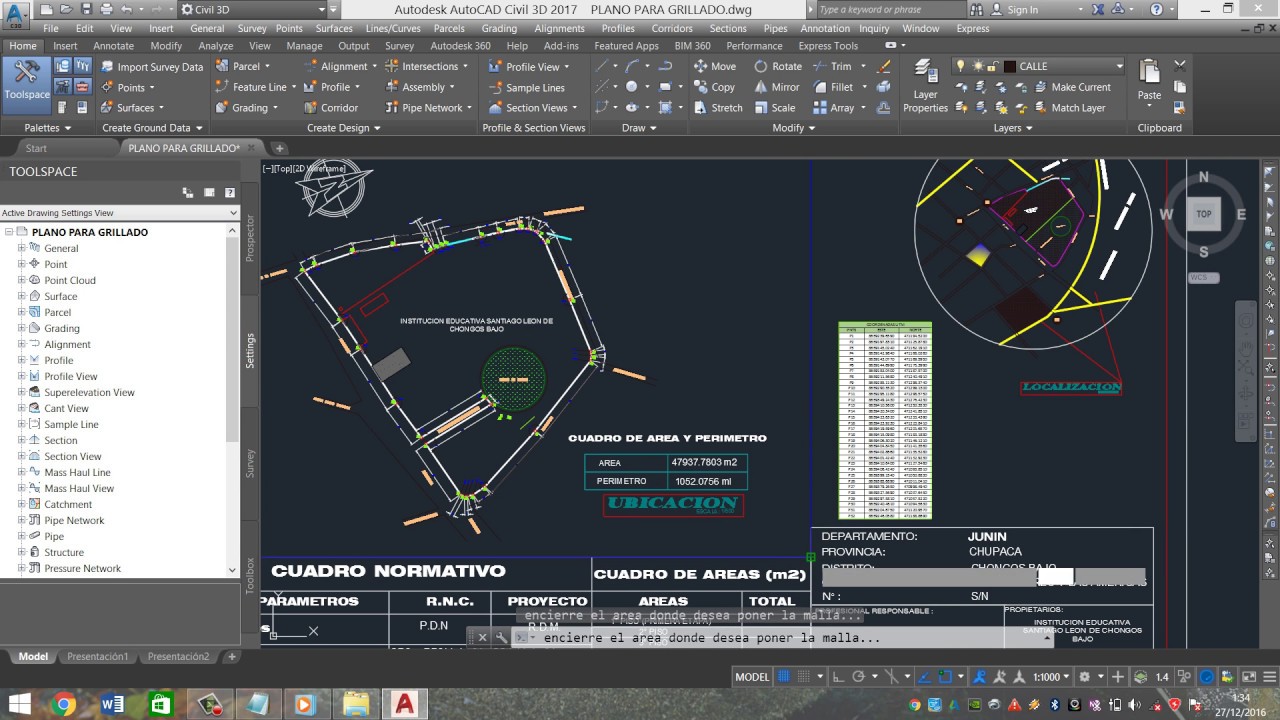Expand the Surface tree node
The height and width of the screenshot is (720, 1280).
pos(21,296)
